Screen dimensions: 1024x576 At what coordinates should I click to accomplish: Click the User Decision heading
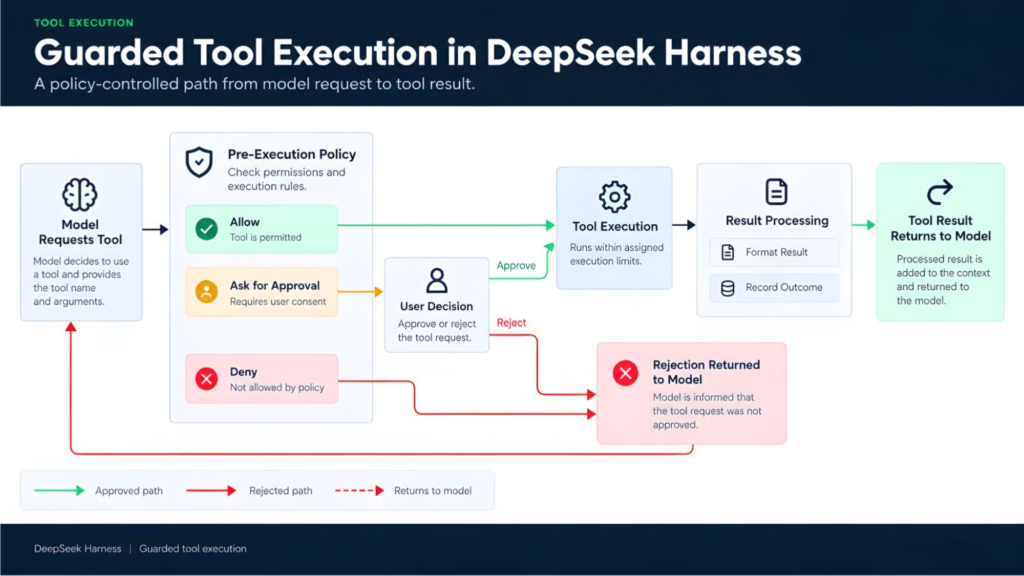[436, 306]
